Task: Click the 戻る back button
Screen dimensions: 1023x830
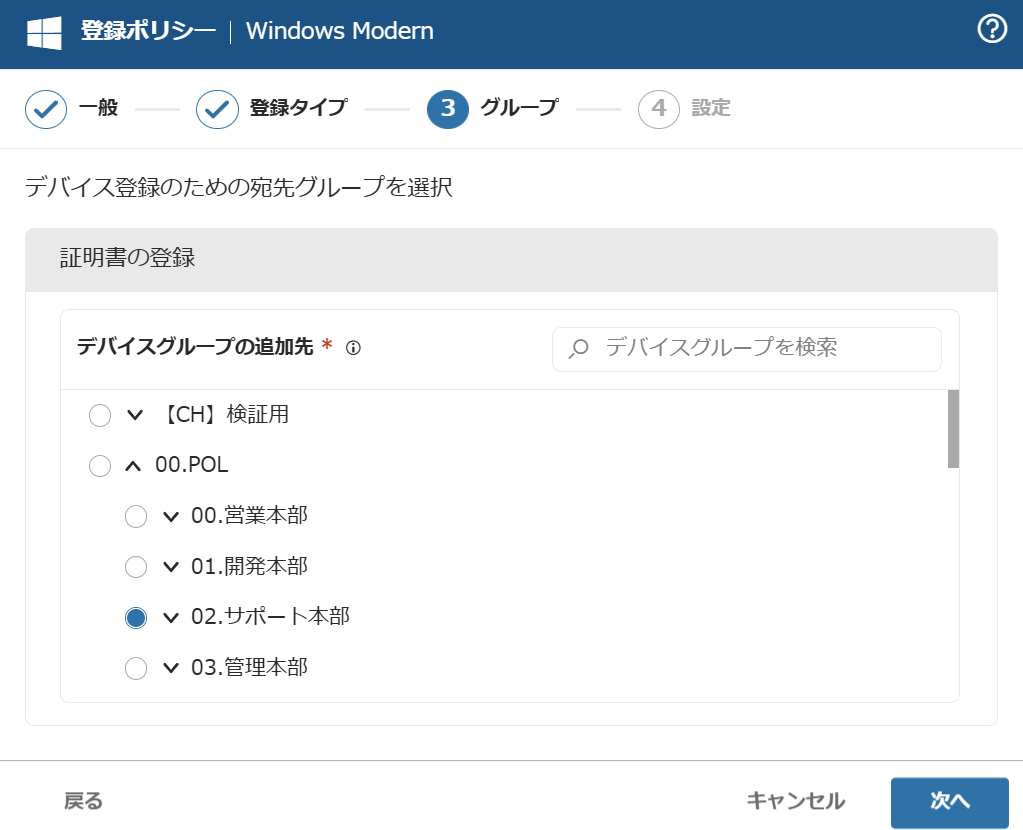Action: 84,801
